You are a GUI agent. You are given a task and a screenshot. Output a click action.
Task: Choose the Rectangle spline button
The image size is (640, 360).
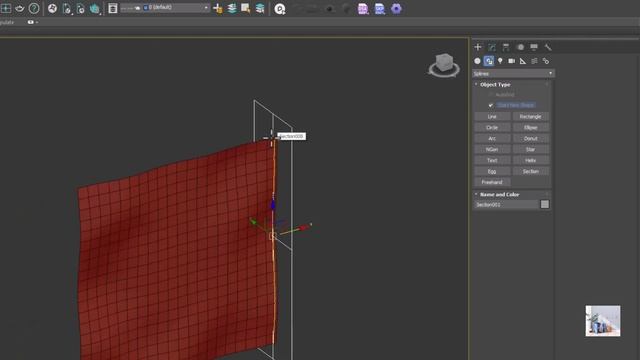pos(531,117)
